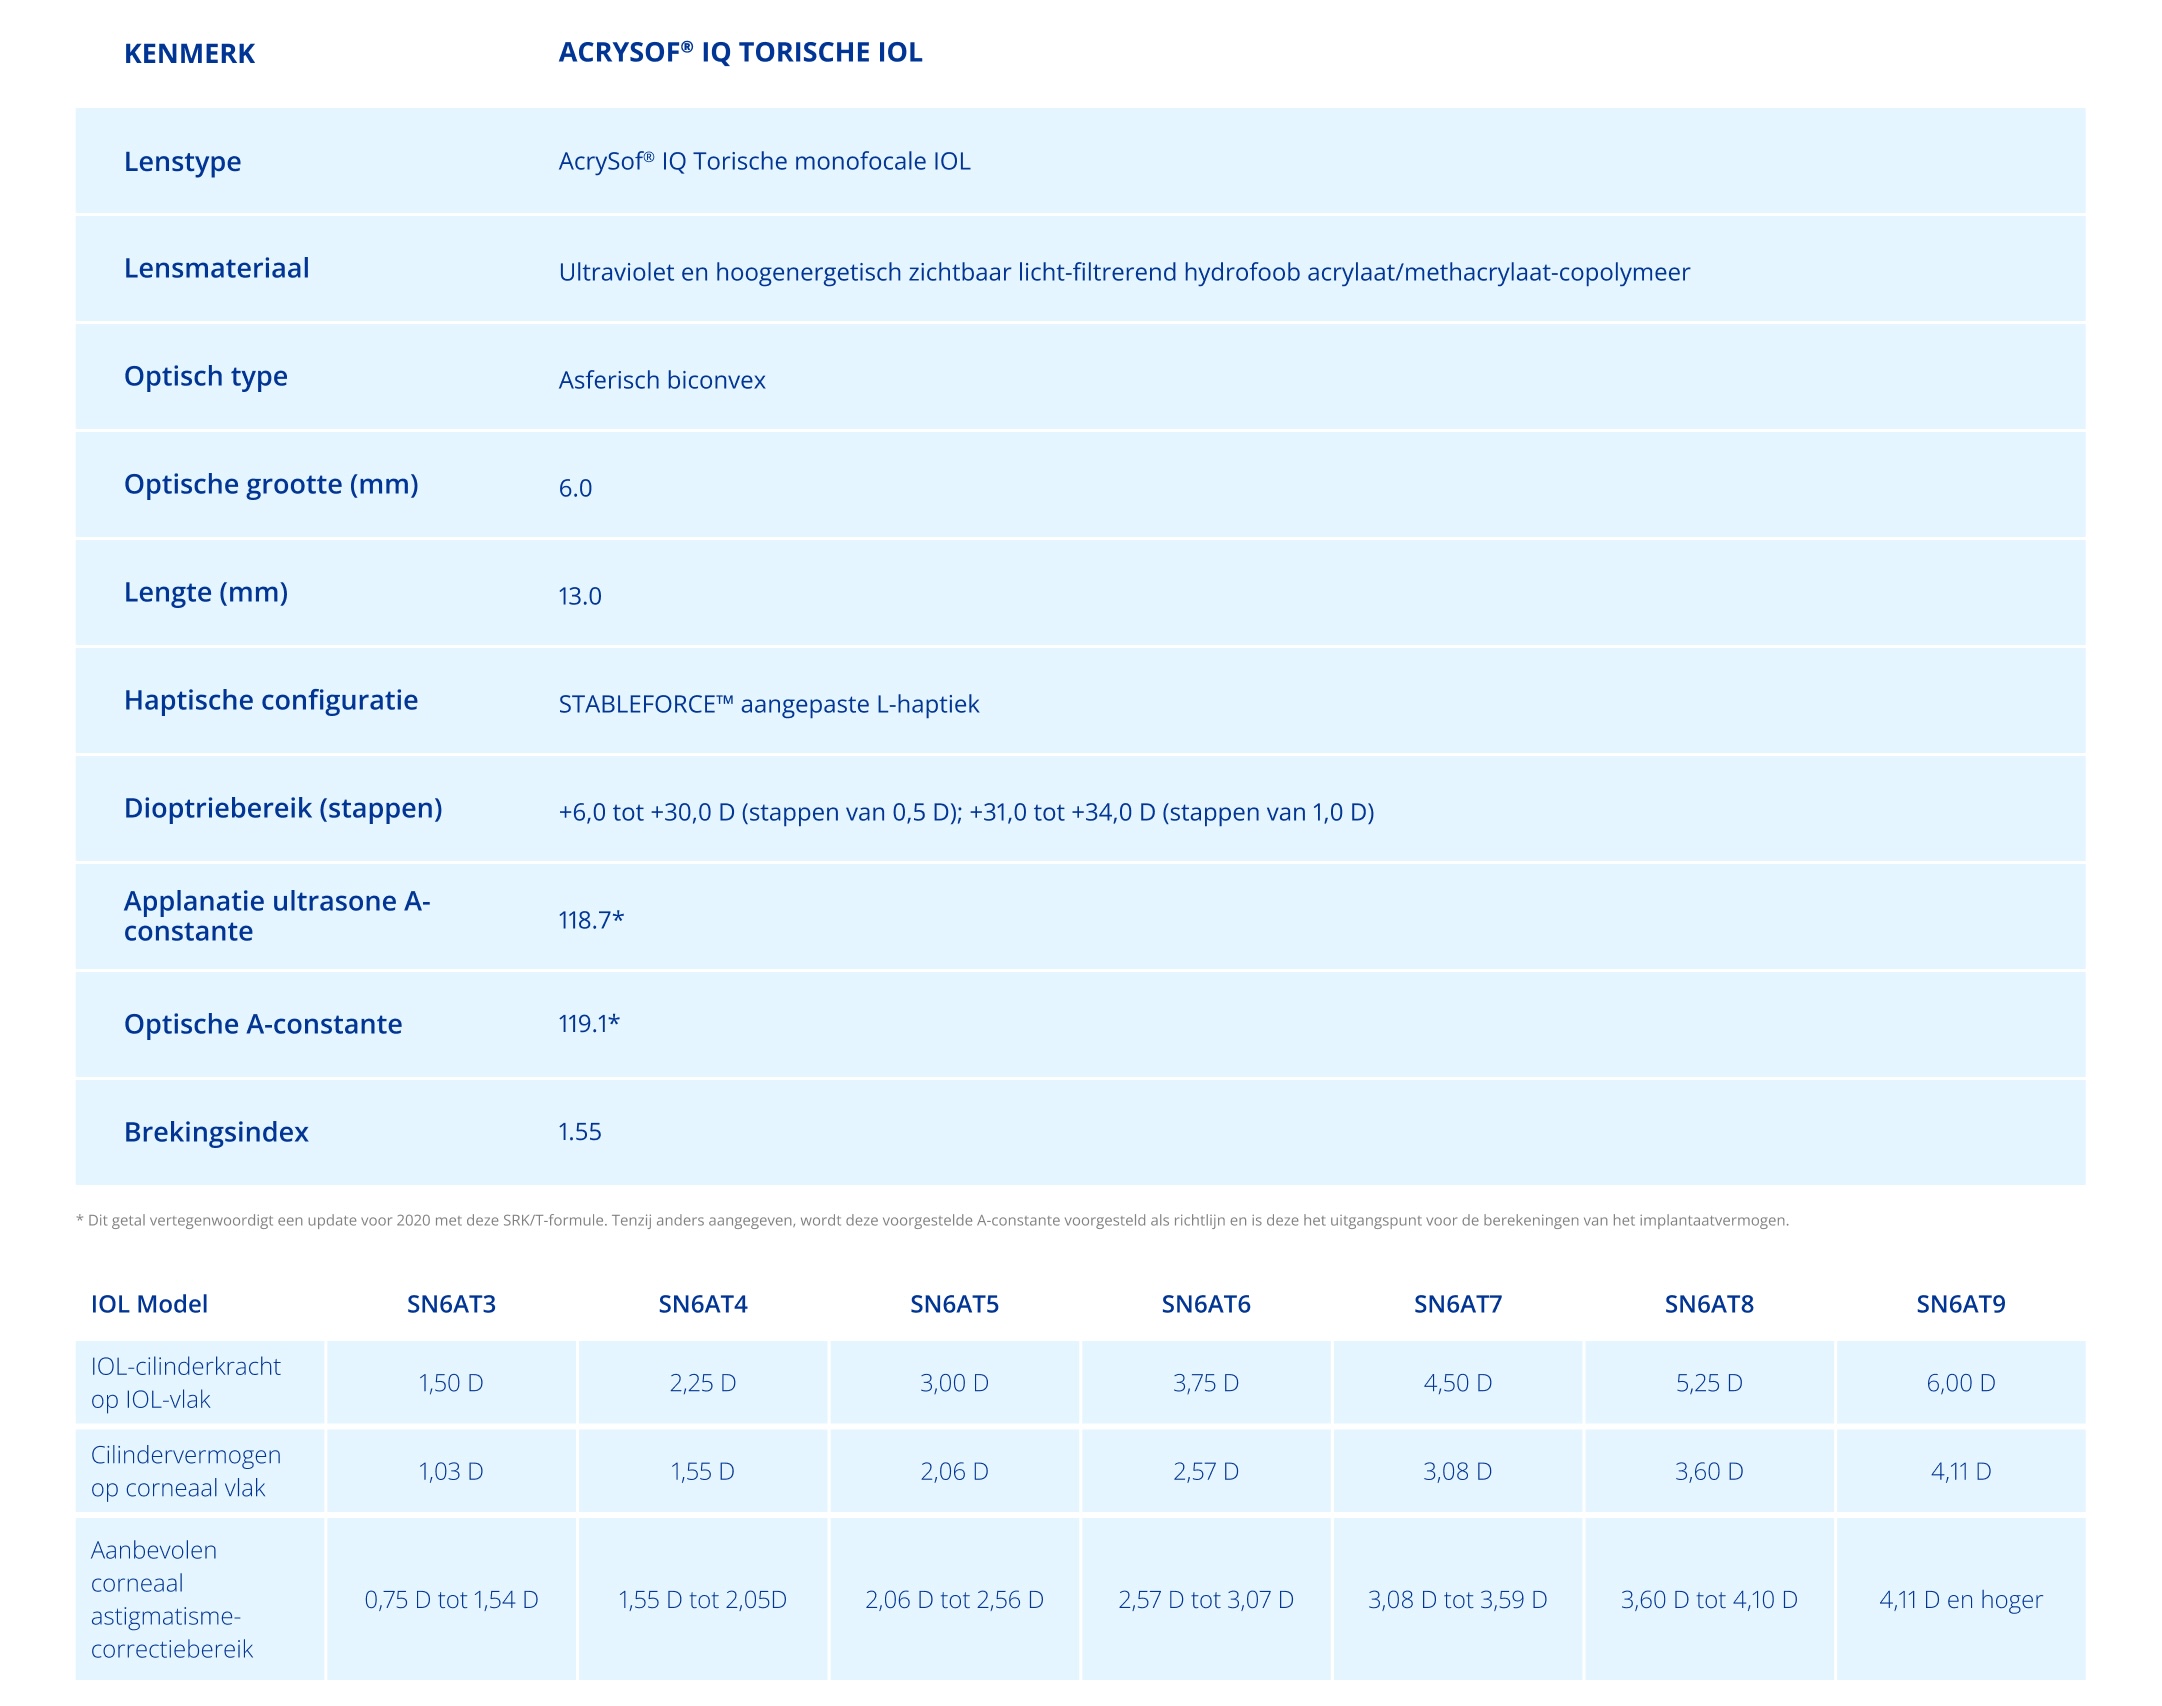Image resolution: width=2162 pixels, height=1706 pixels.
Task: Click the Ultraviolet hydrofoob acrylaat material description
Action: [x=1124, y=272]
